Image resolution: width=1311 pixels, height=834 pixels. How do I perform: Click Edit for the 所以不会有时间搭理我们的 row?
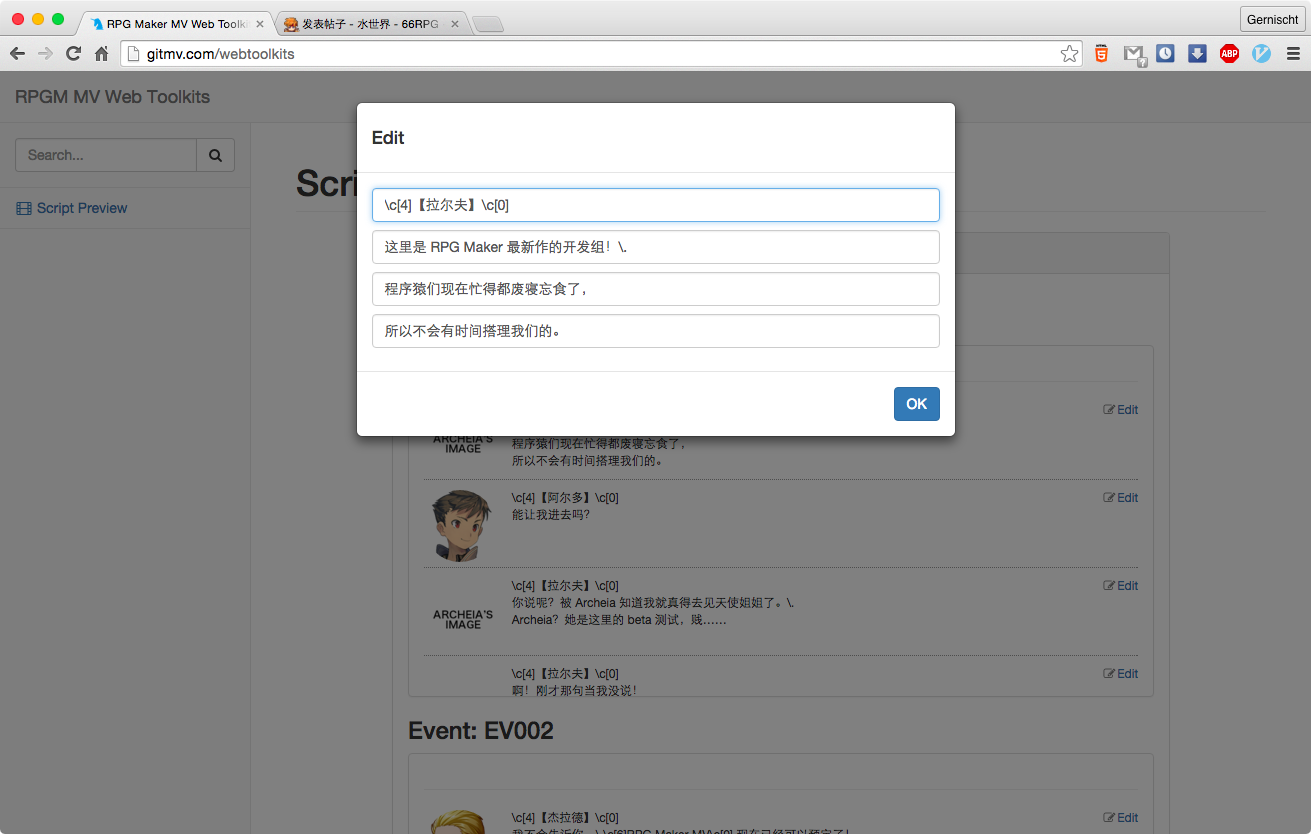1121,410
